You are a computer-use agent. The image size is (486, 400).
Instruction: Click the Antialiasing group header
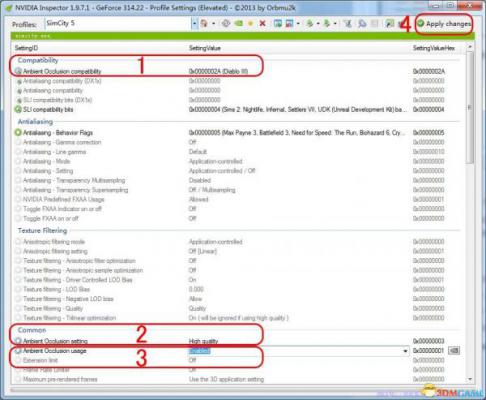[x=35, y=122]
